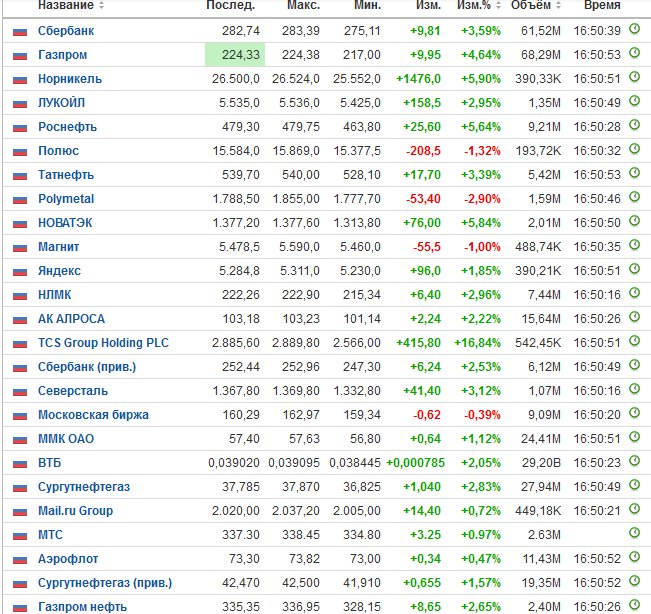This screenshot has height=614, width=651.
Task: Click Магнит time value 16:50:35
Action: 597,247
